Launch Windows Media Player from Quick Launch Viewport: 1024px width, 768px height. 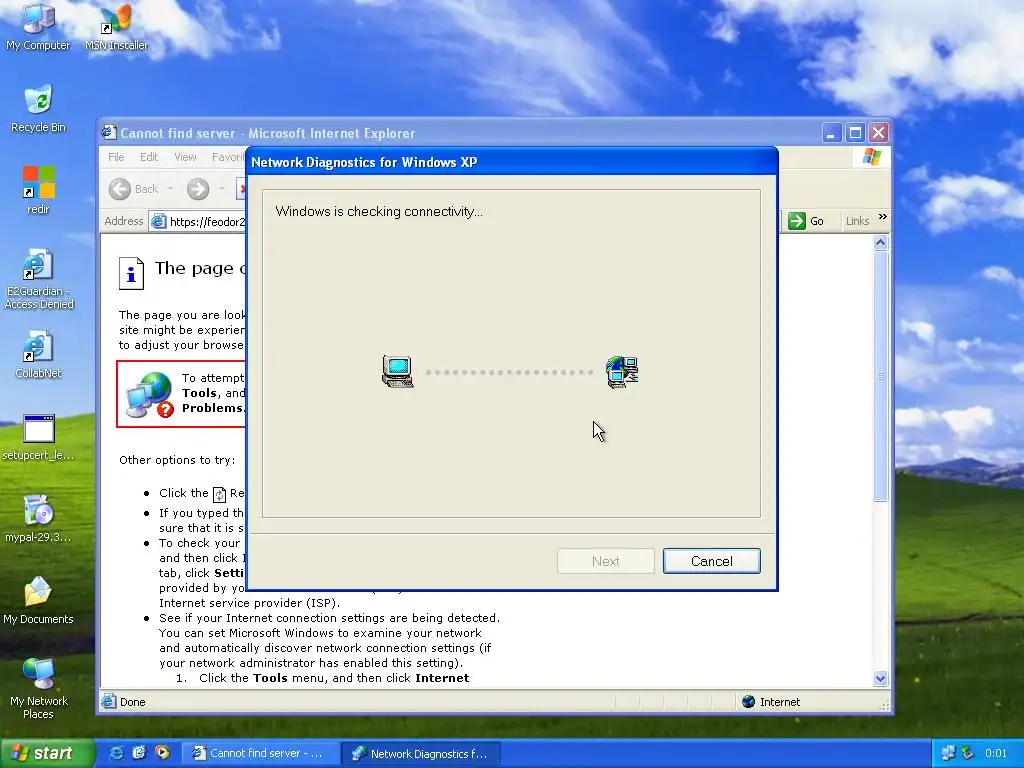click(x=162, y=753)
